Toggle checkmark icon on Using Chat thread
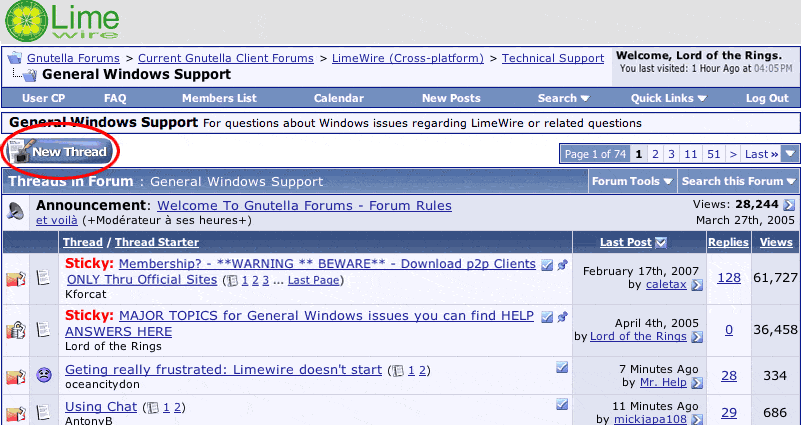801x425 pixels. click(562, 404)
